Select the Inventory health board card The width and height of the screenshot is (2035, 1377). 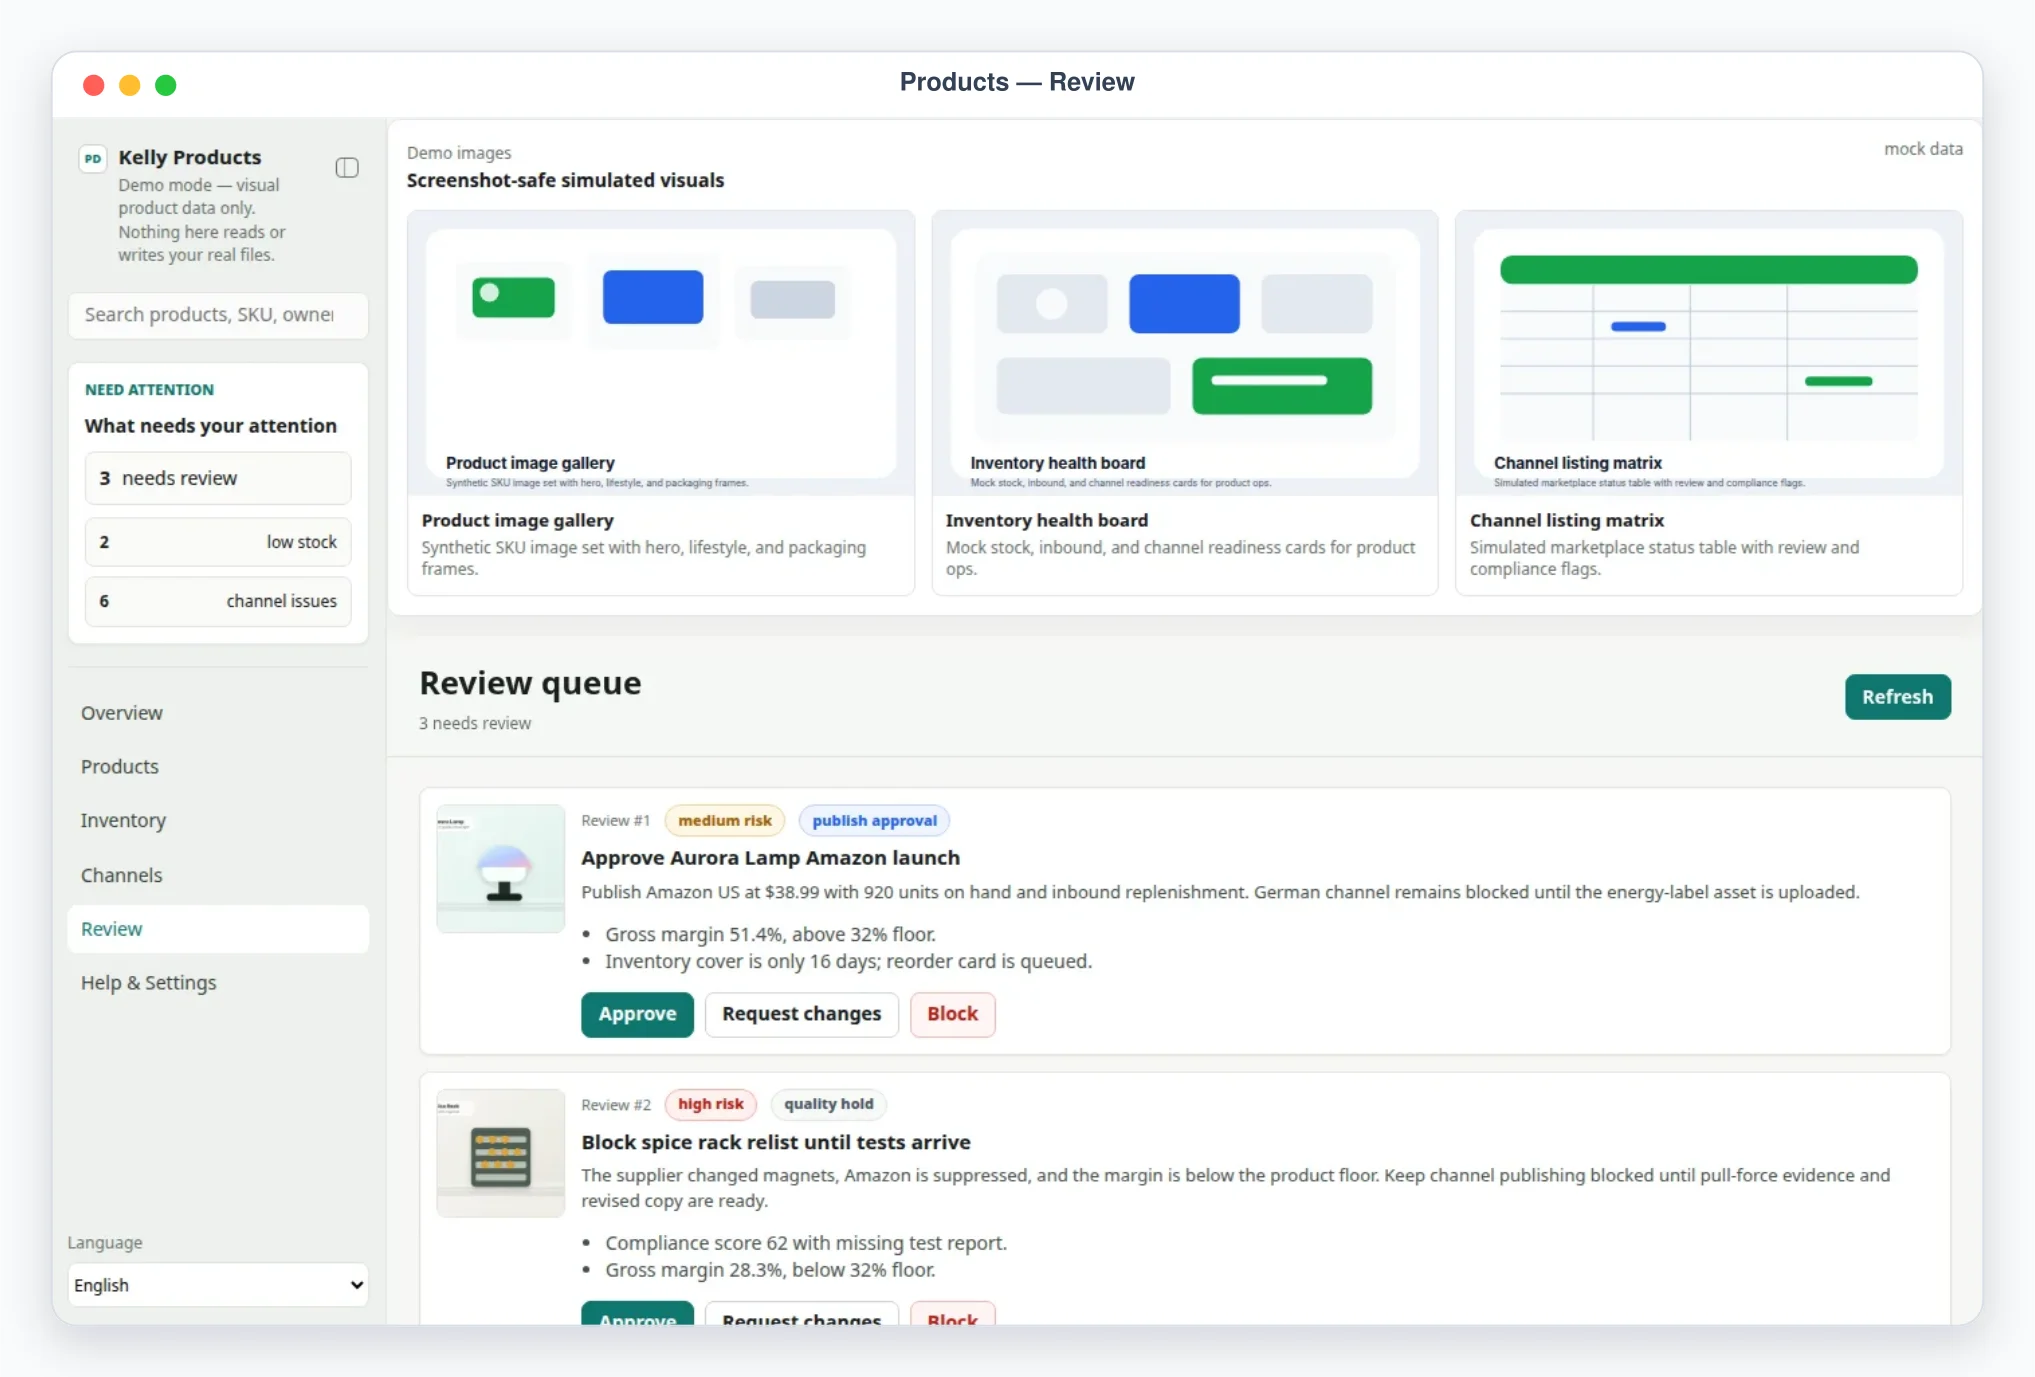click(1185, 403)
